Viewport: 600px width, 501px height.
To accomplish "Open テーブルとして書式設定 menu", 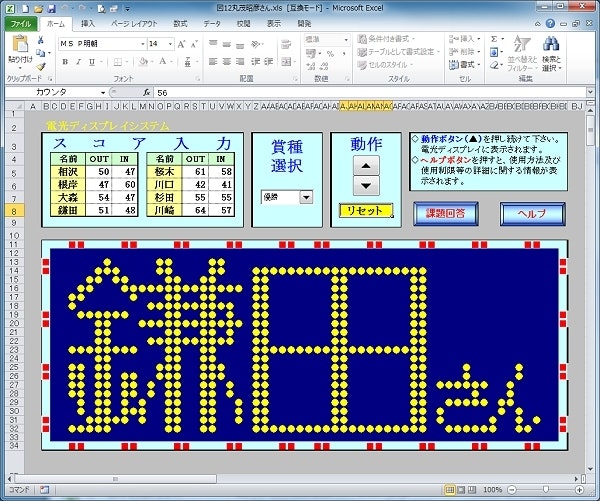I will click(398, 52).
